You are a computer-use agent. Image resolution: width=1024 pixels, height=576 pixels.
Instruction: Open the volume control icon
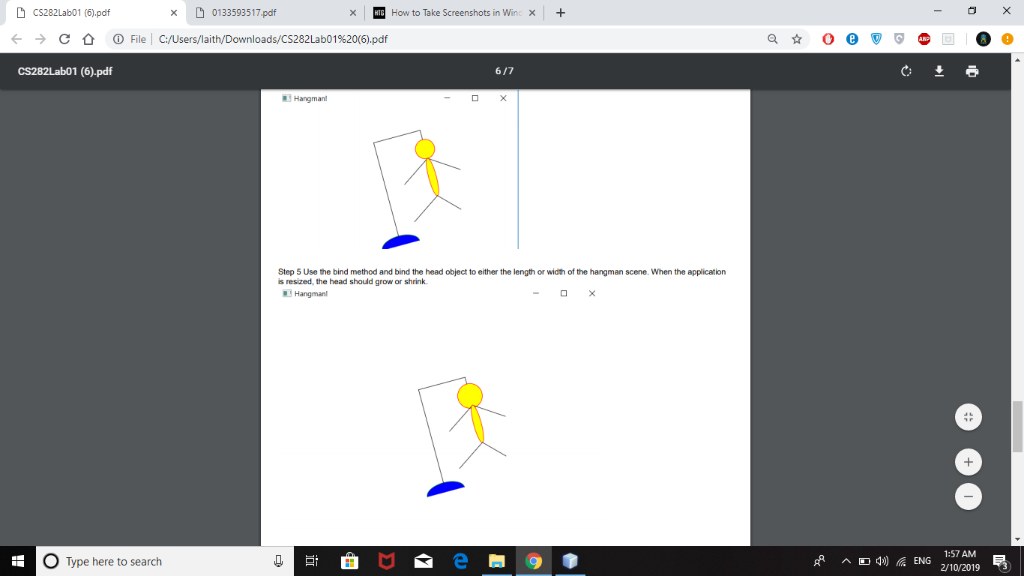coord(882,562)
